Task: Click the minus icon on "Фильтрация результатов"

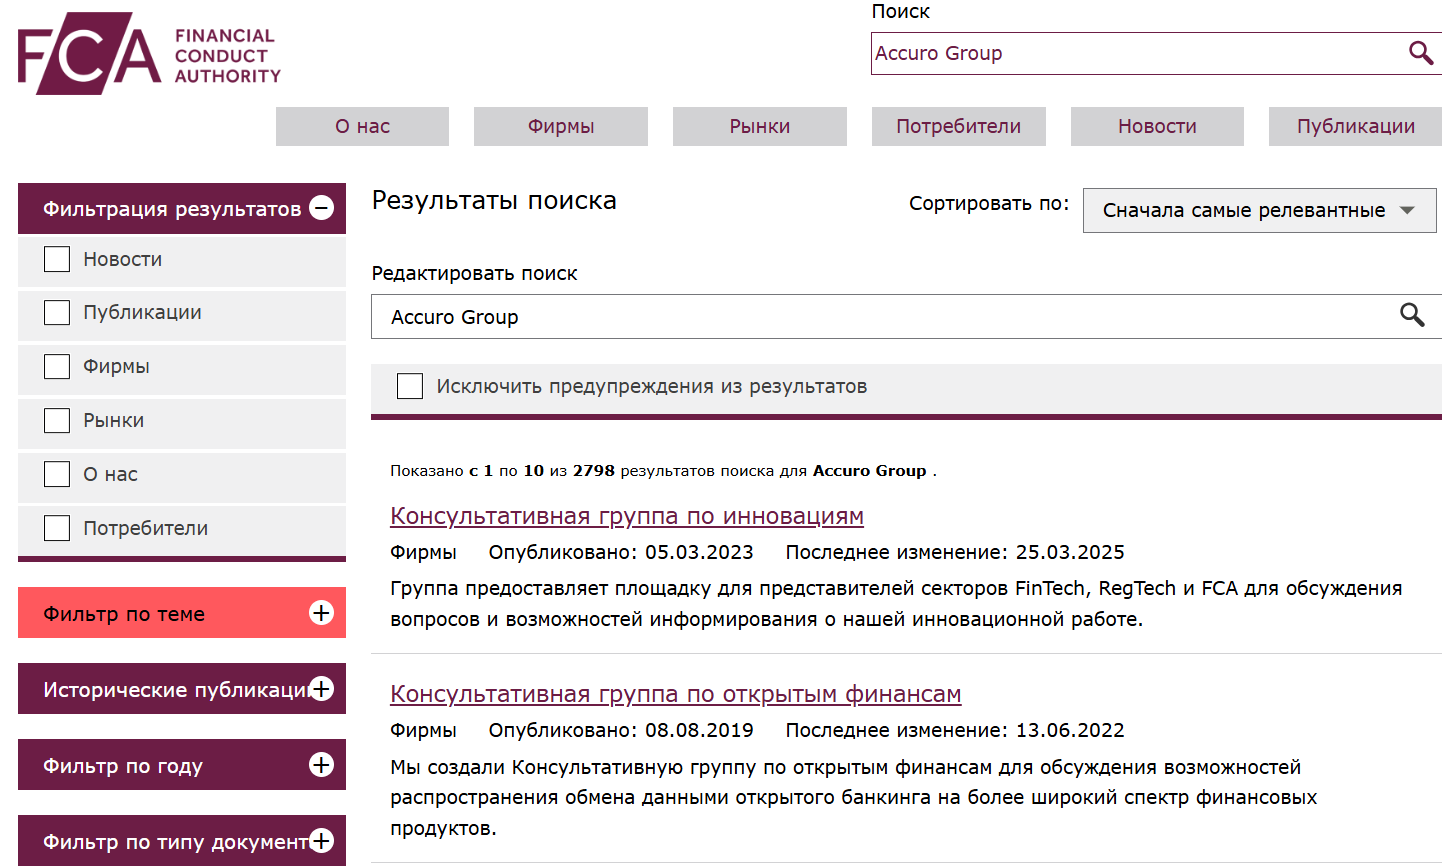Action: [321, 208]
